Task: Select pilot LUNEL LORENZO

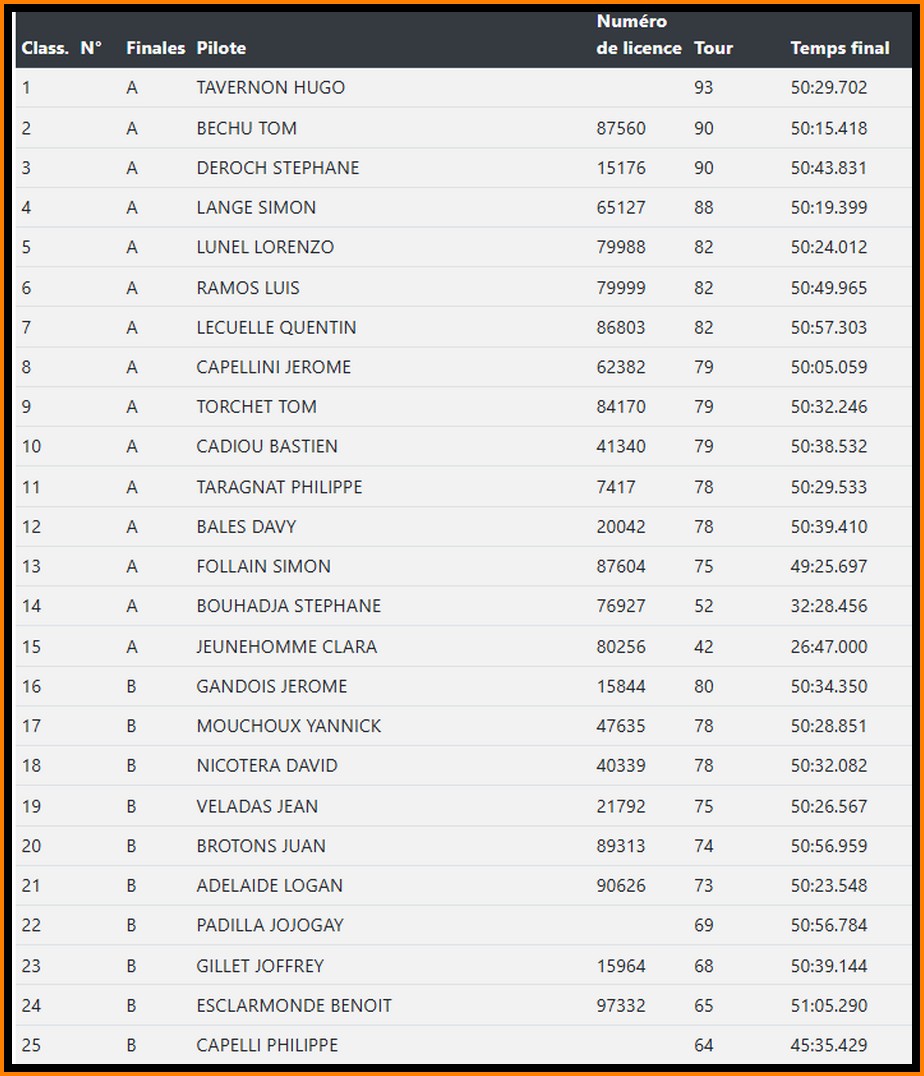Action: coord(265,247)
